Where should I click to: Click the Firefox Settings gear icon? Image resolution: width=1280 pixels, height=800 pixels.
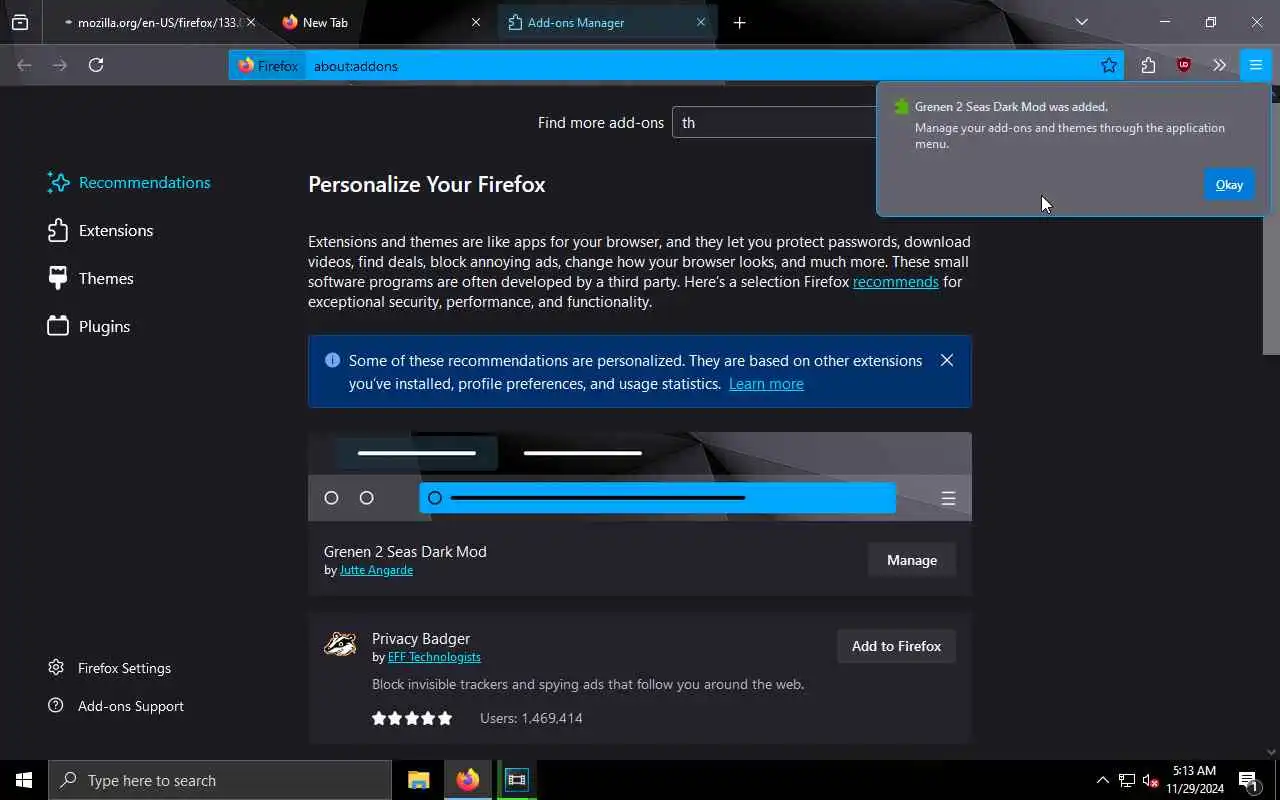tap(56, 667)
